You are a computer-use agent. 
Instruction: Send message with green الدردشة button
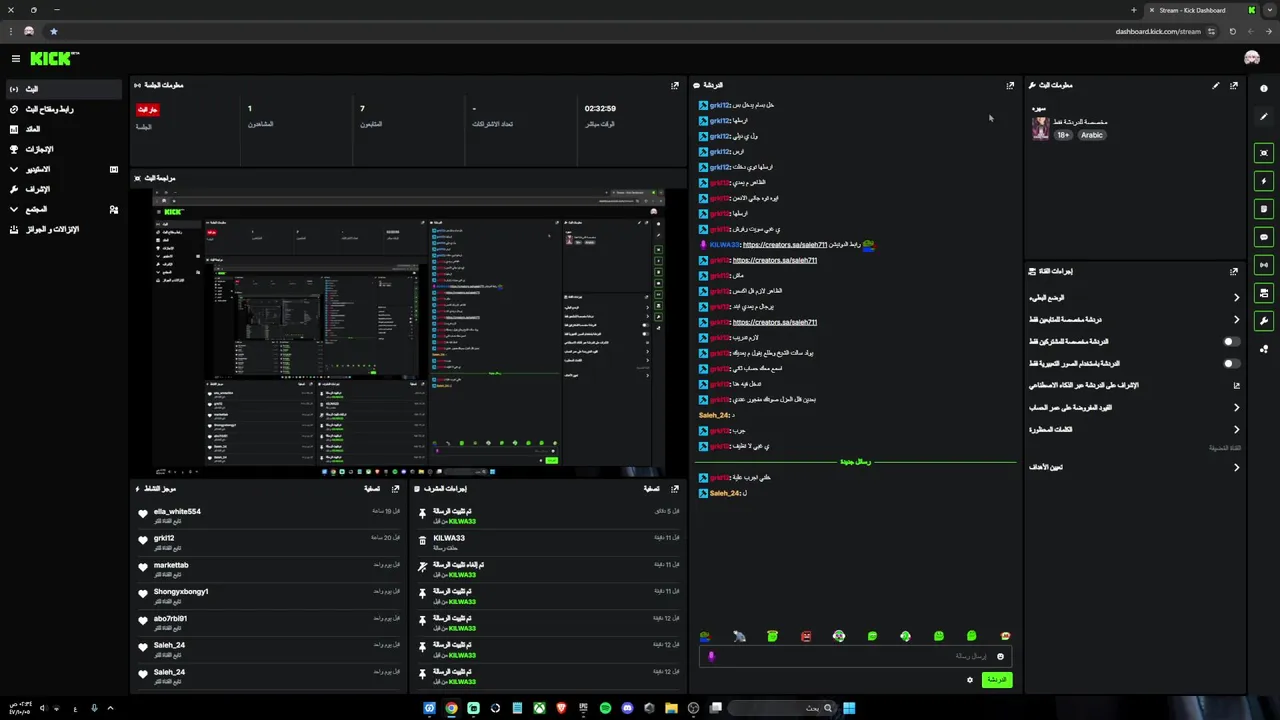tap(997, 680)
